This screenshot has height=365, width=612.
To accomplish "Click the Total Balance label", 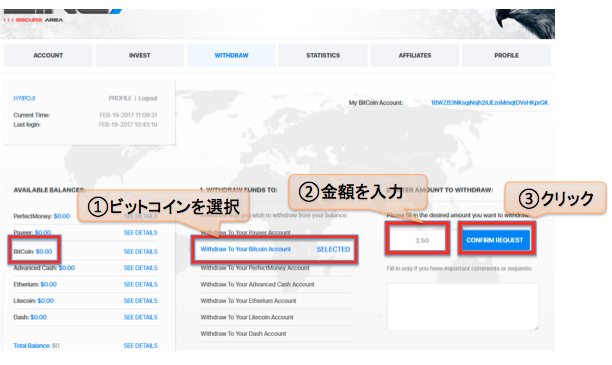I will point(32,345).
